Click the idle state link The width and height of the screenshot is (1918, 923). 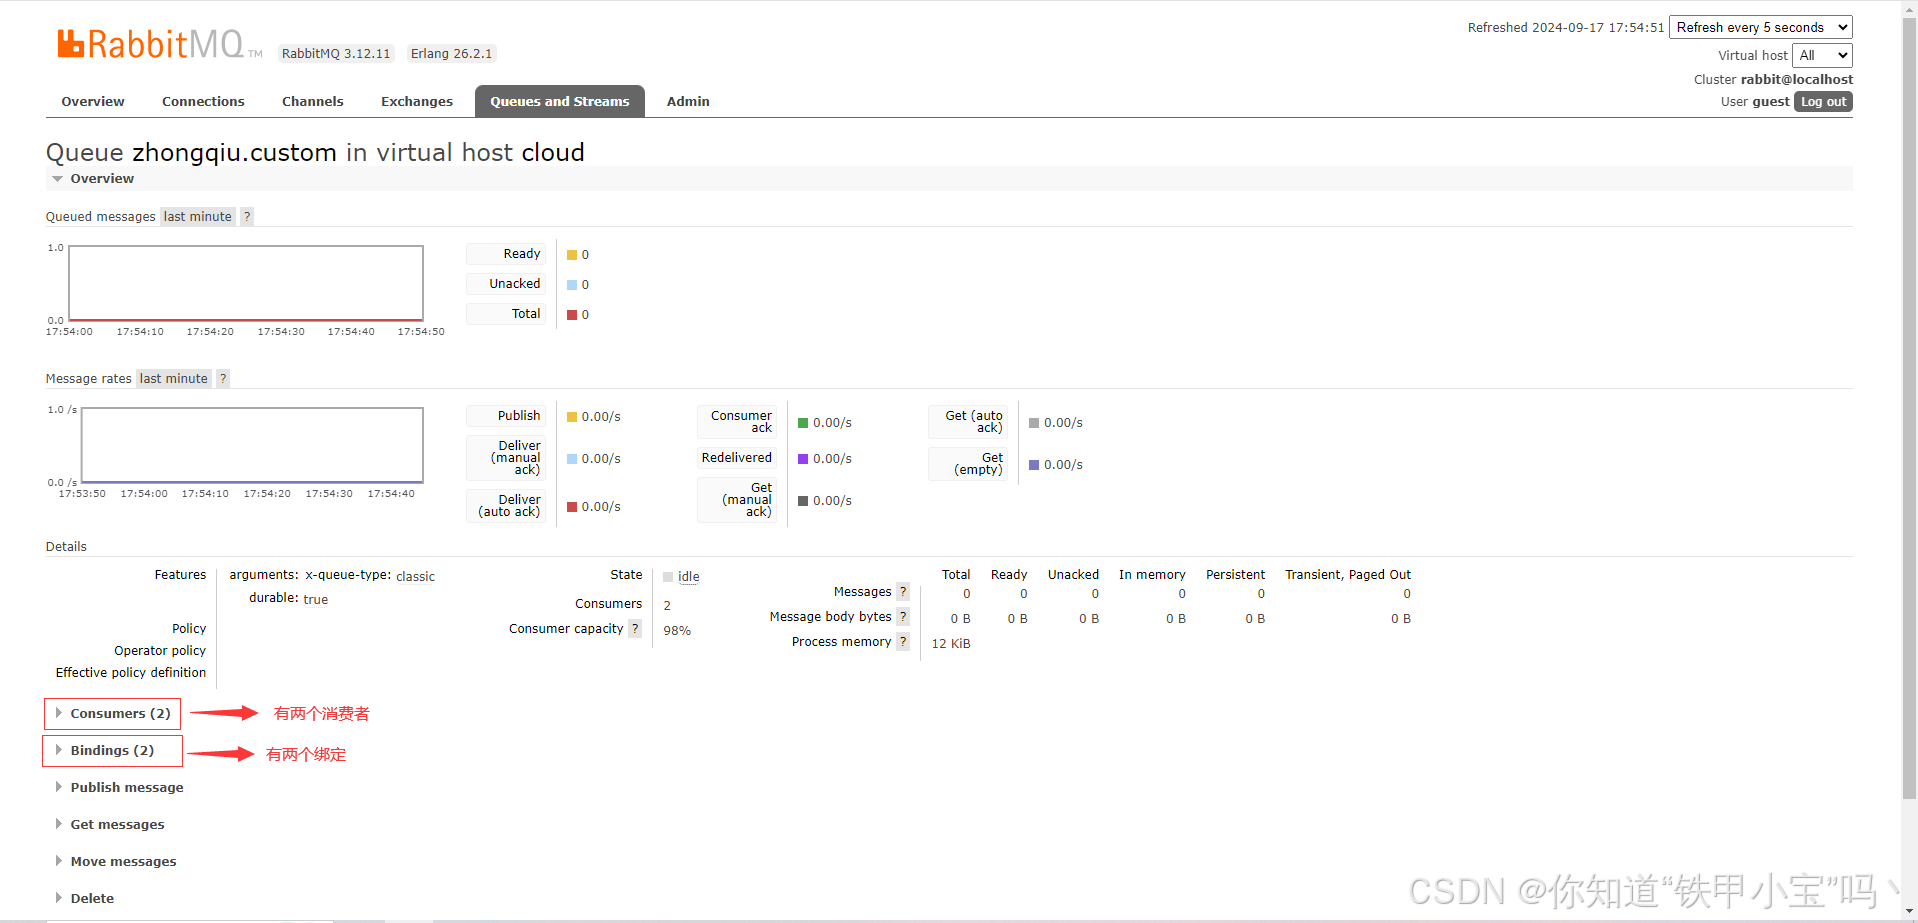tap(689, 577)
